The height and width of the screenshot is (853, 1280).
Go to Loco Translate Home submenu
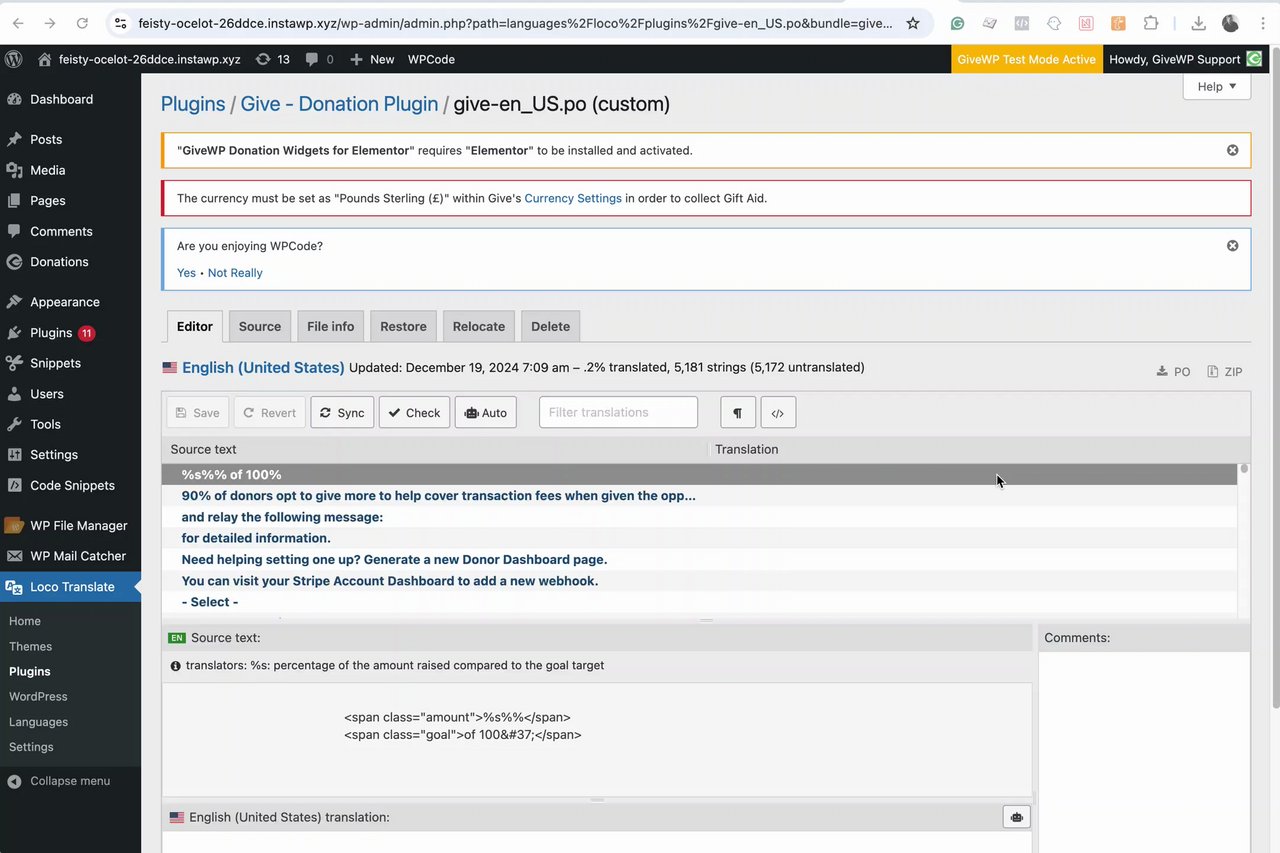coord(25,621)
